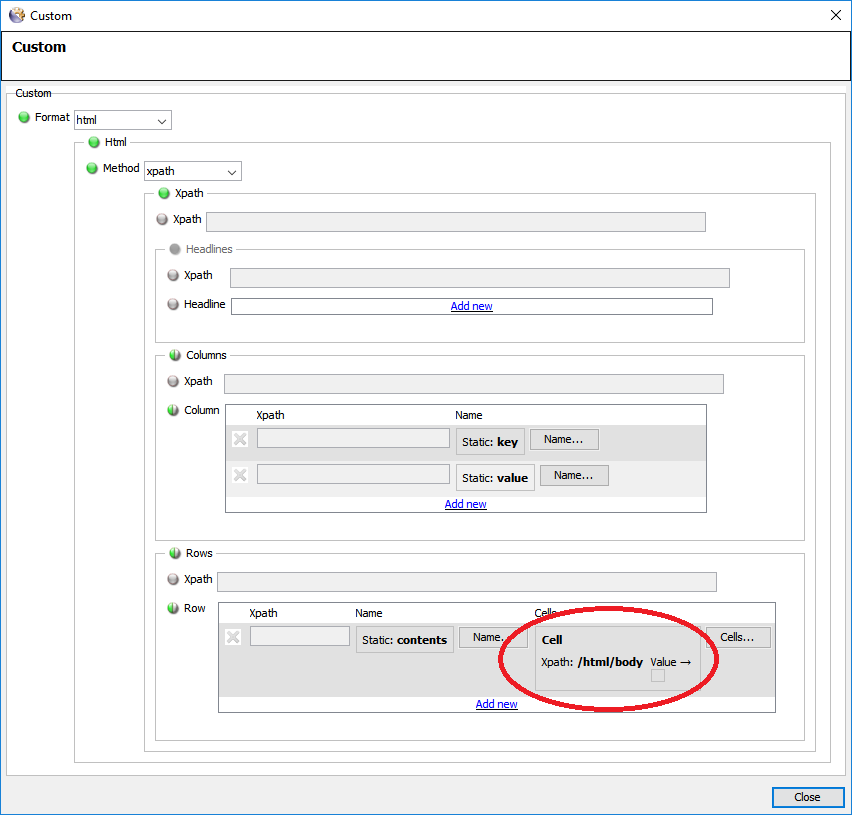
Task: Open the Format dropdown showing html
Action: pyautogui.click(x=123, y=120)
